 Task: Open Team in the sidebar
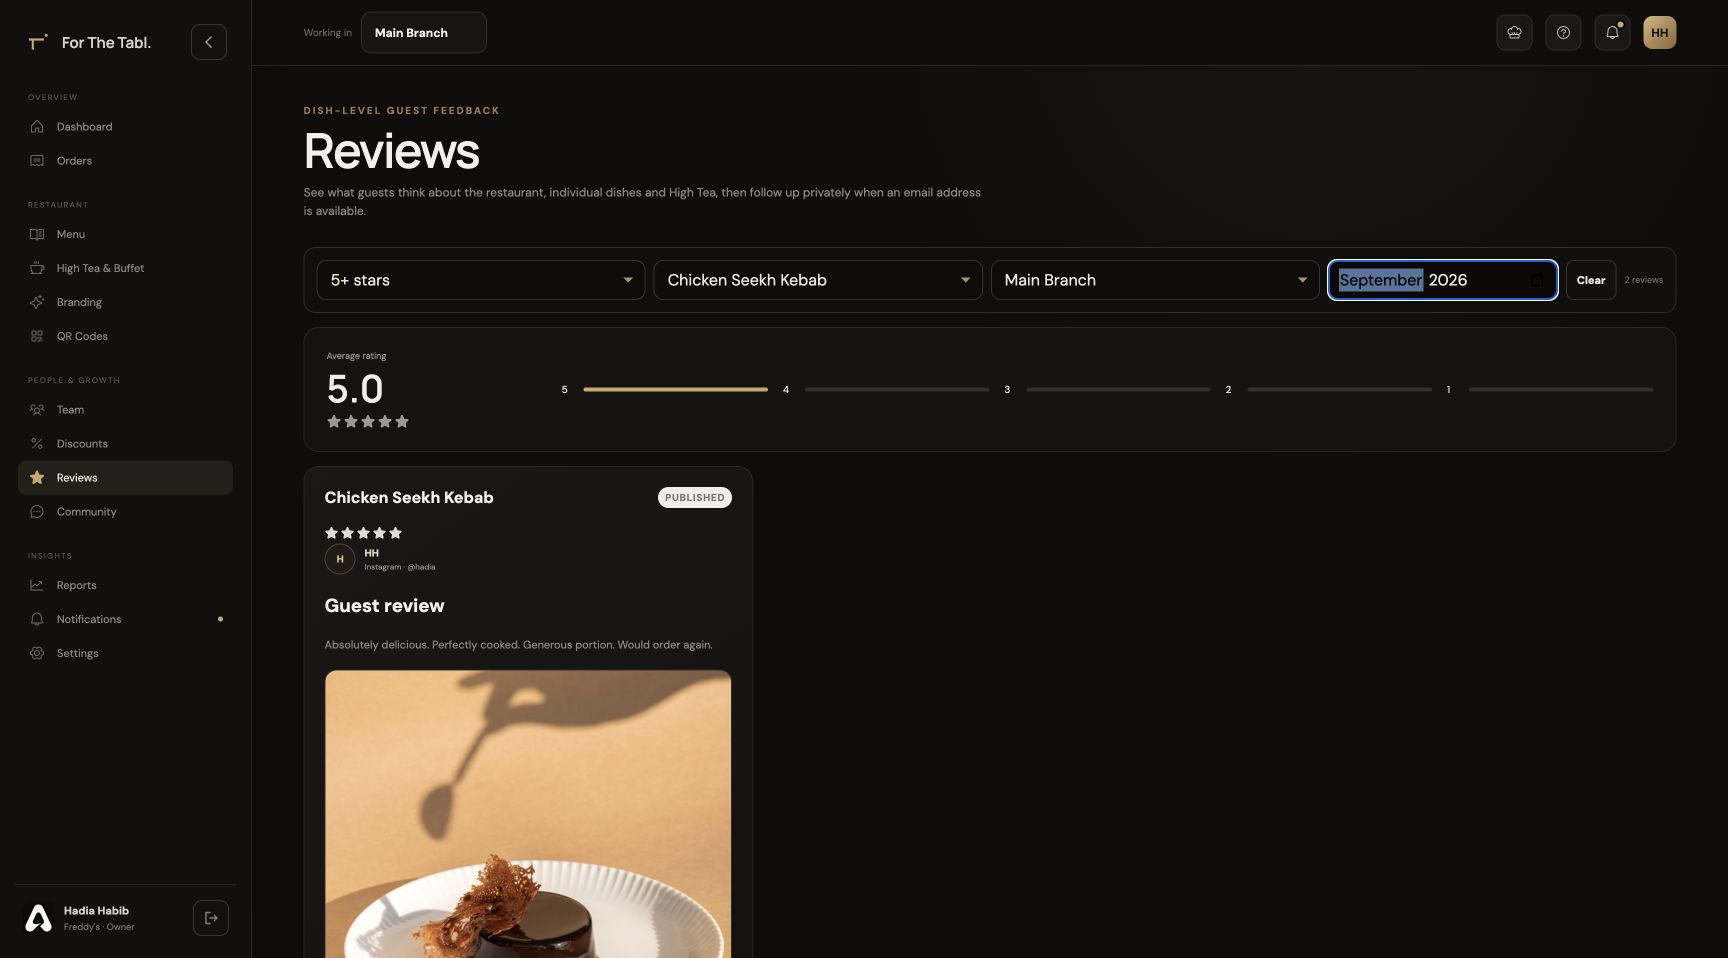[x=125, y=410]
